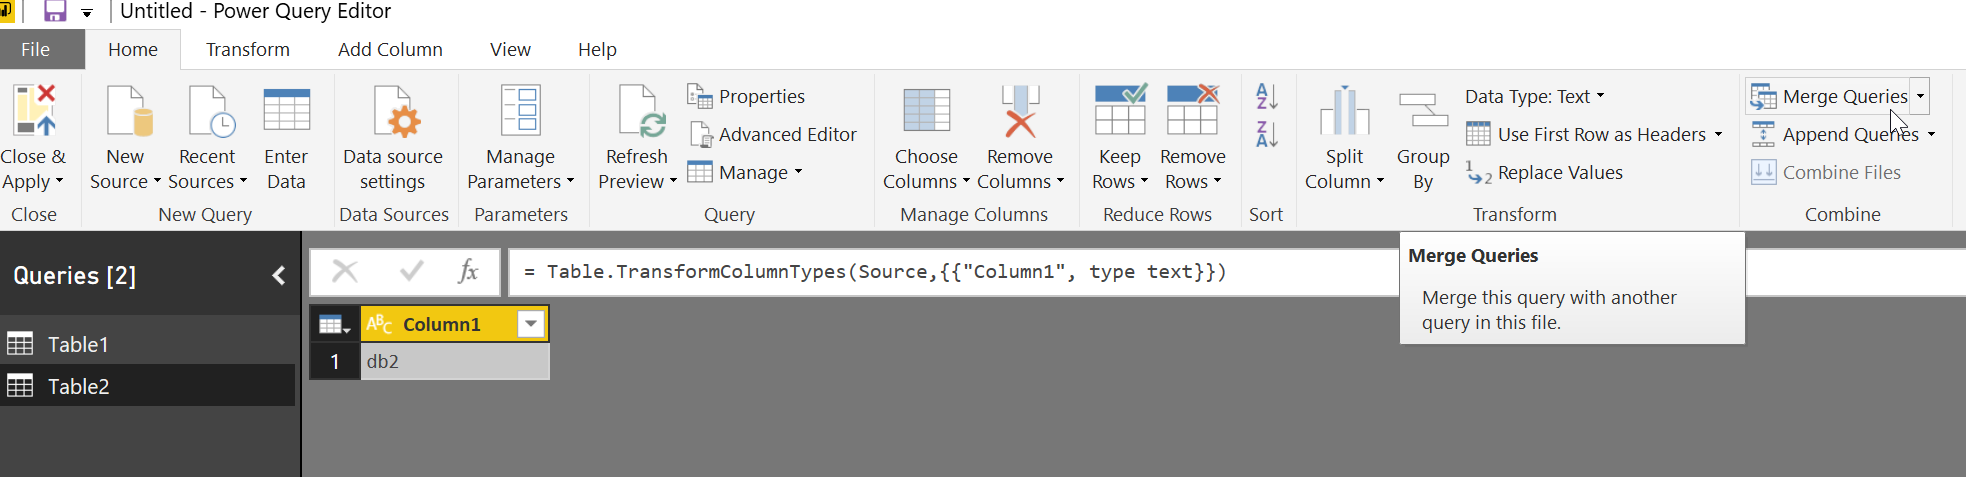Click the Split Column icon

1344,110
